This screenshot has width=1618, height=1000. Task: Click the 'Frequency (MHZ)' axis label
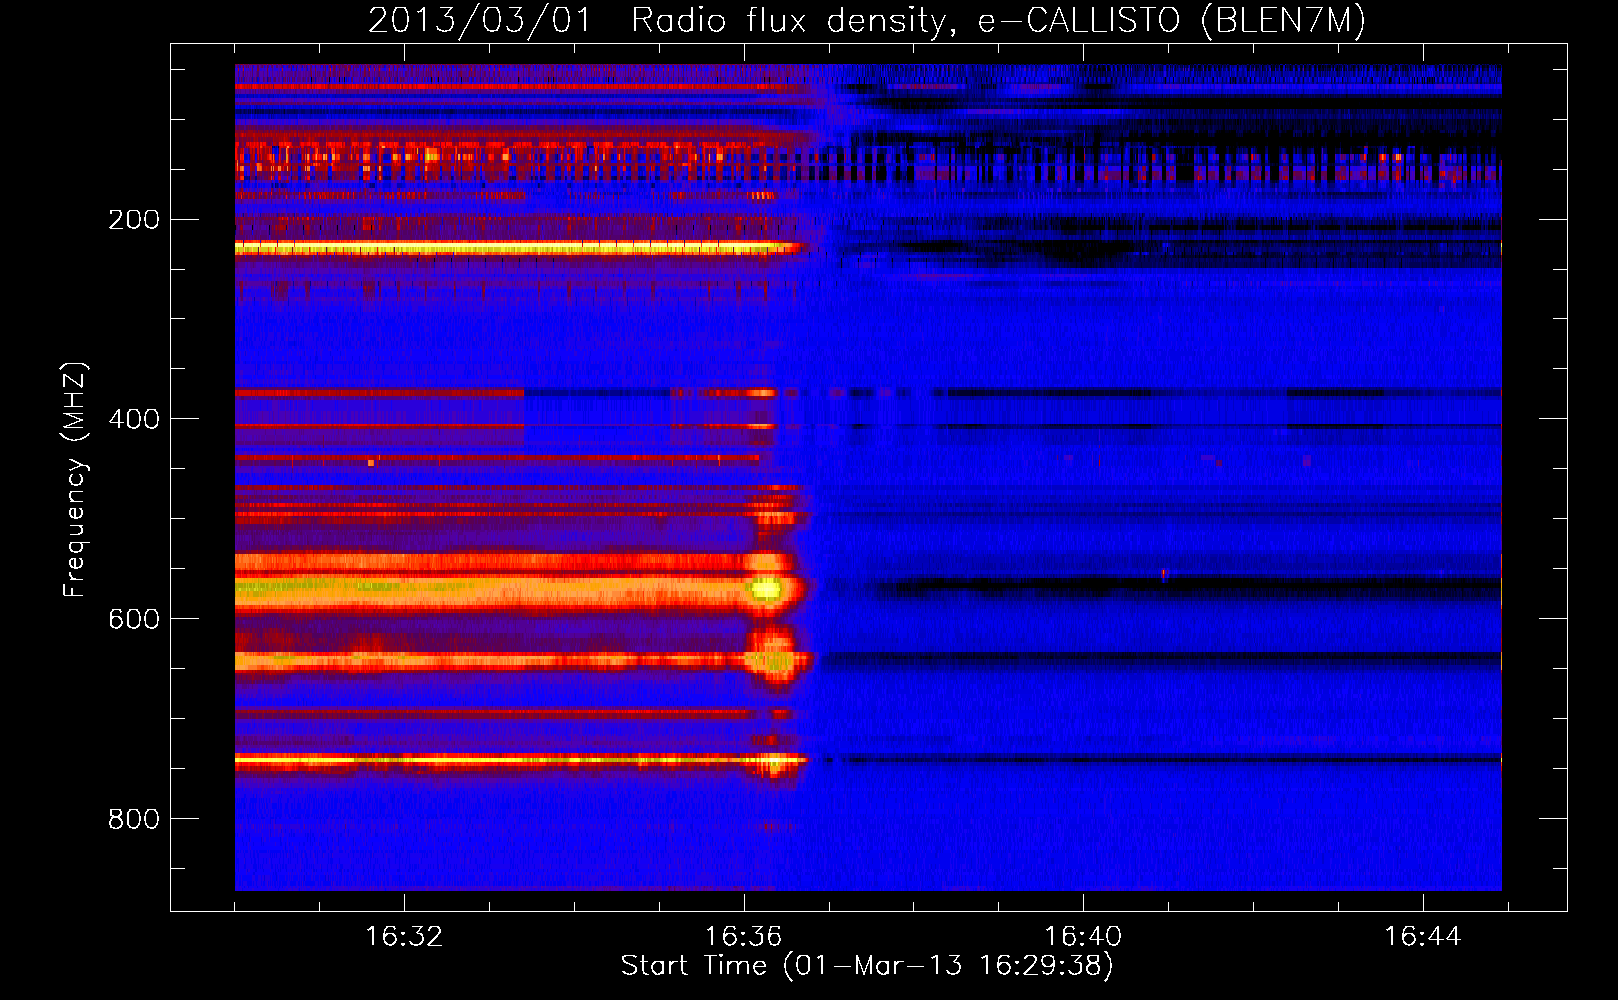click(x=75, y=479)
